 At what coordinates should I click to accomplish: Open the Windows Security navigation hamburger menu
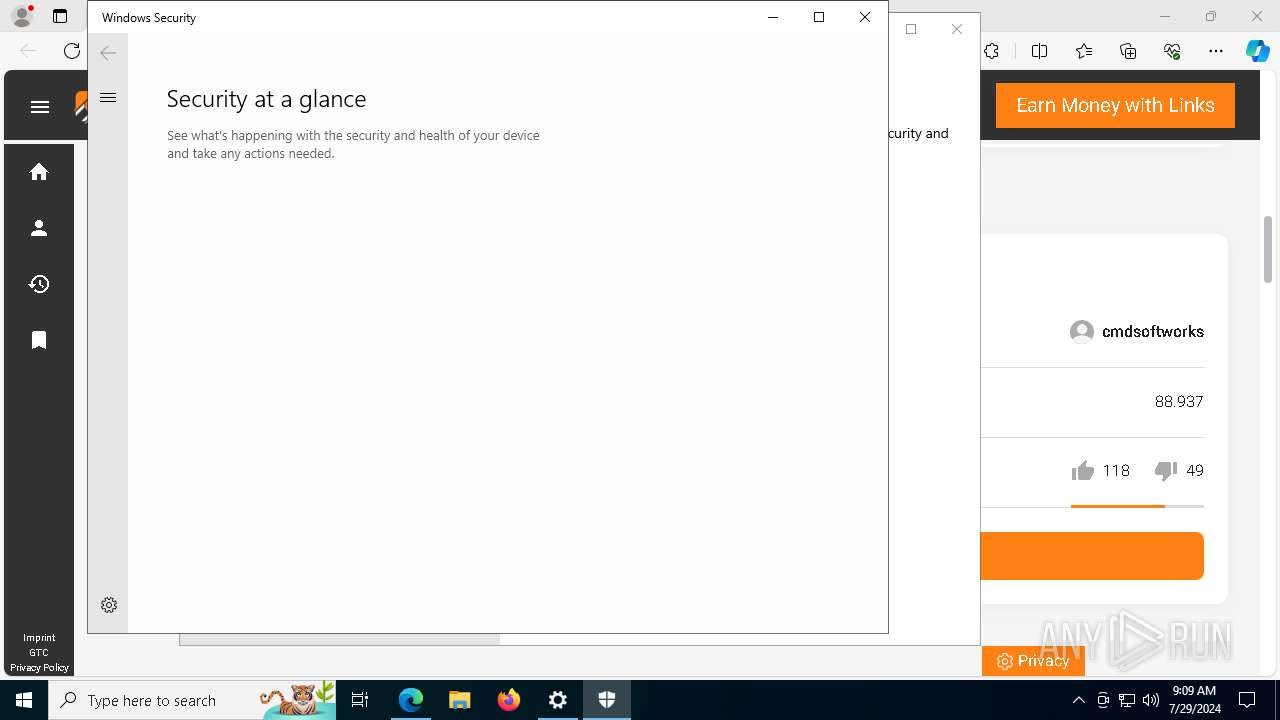tap(108, 98)
